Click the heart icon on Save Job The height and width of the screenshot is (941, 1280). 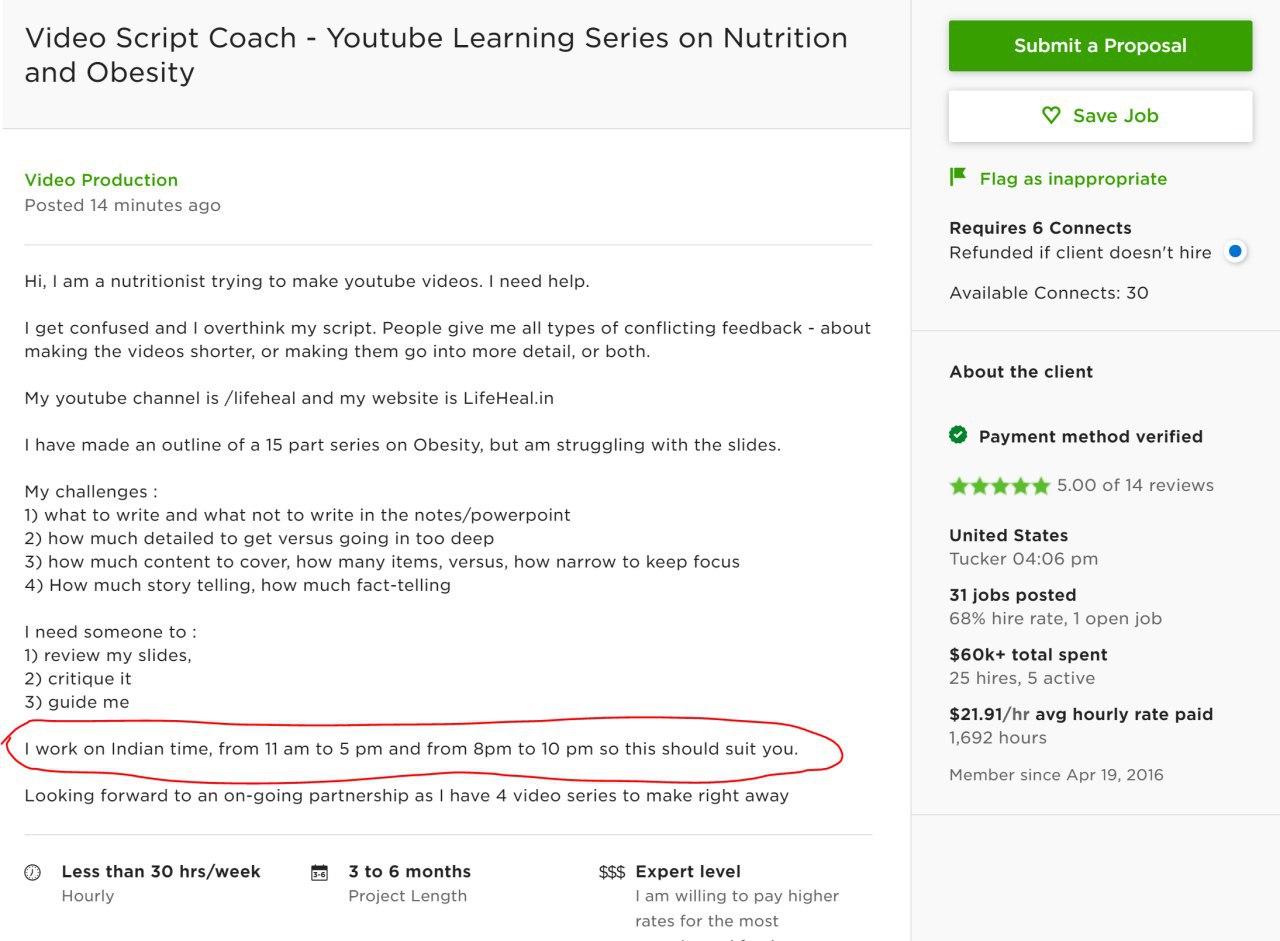tap(1051, 116)
